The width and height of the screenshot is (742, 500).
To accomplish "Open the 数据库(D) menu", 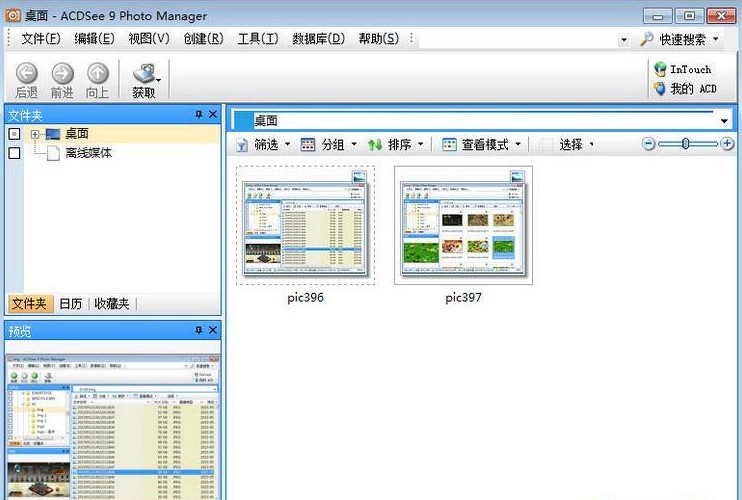I will click(x=318, y=39).
